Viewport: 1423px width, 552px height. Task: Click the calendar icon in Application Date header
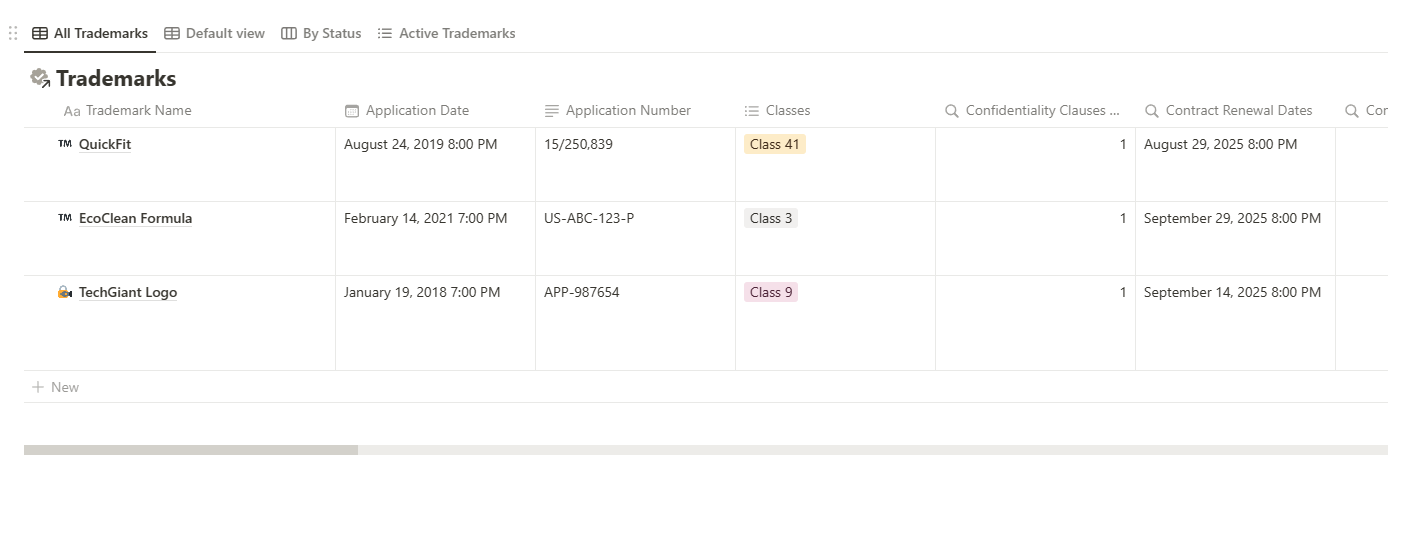[x=351, y=111]
